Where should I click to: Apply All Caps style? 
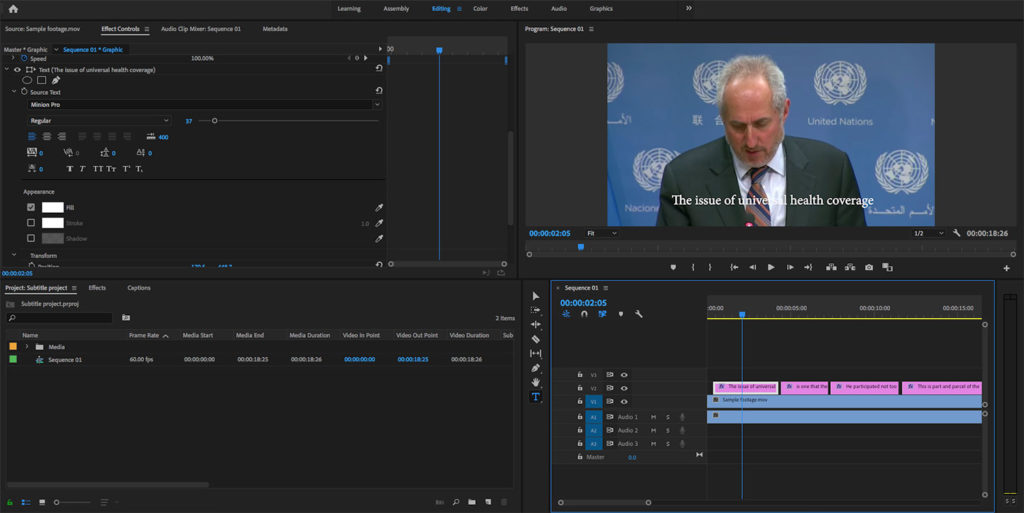(97, 168)
